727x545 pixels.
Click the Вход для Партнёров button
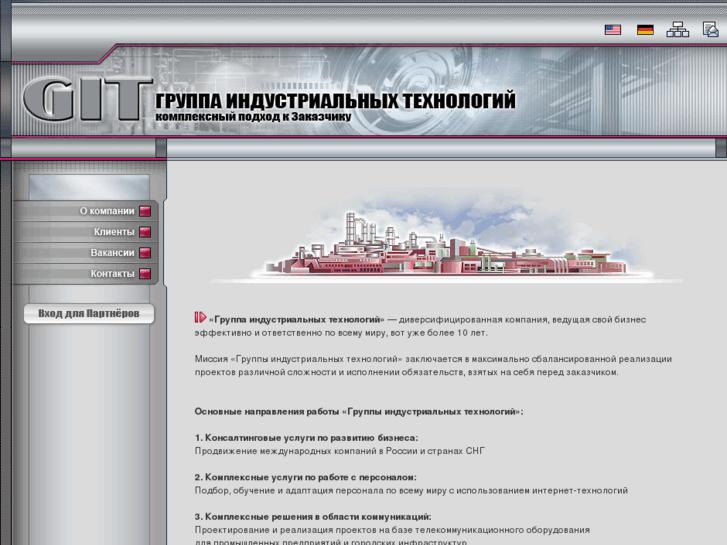coord(89,314)
